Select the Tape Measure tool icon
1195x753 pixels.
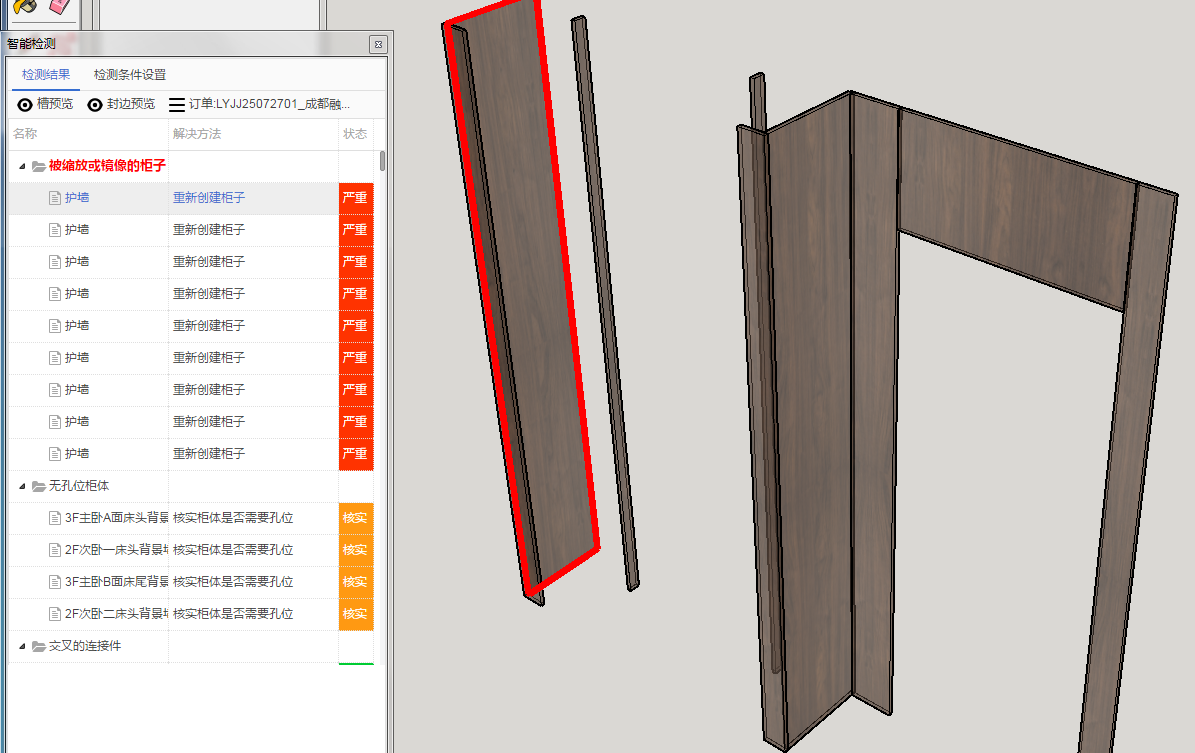(x=25, y=7)
